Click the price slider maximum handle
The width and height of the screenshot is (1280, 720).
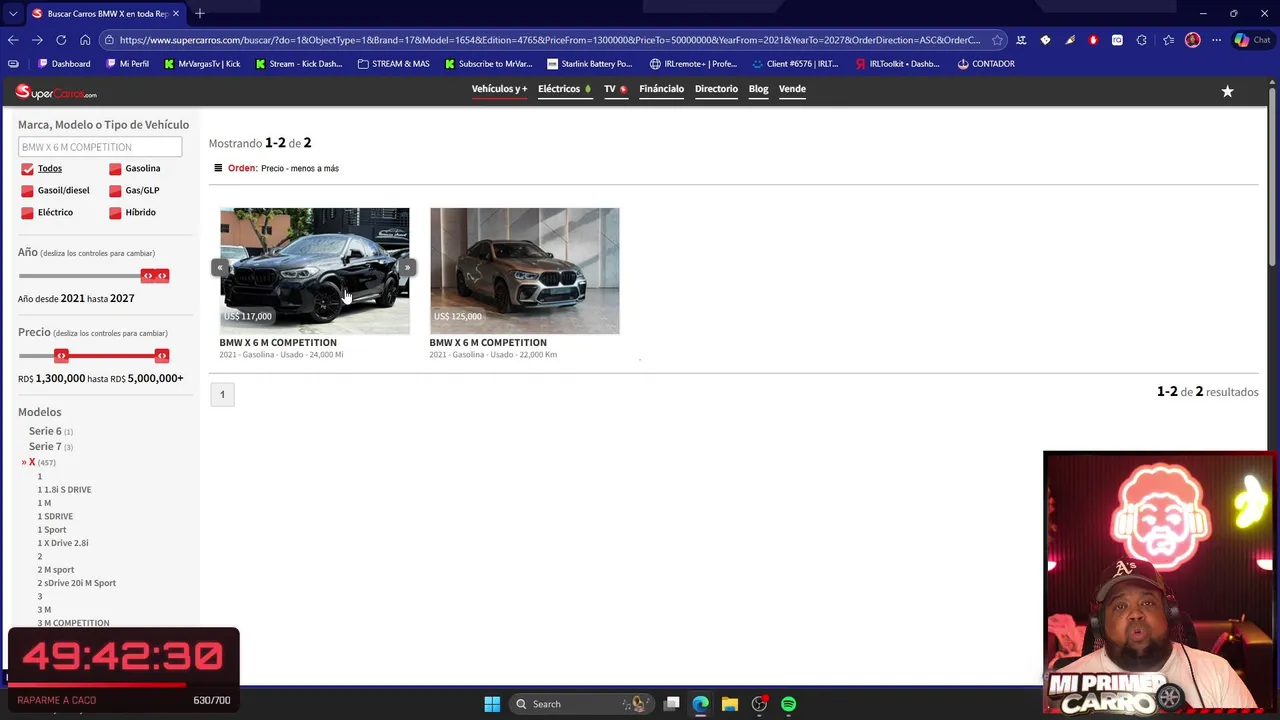162,356
